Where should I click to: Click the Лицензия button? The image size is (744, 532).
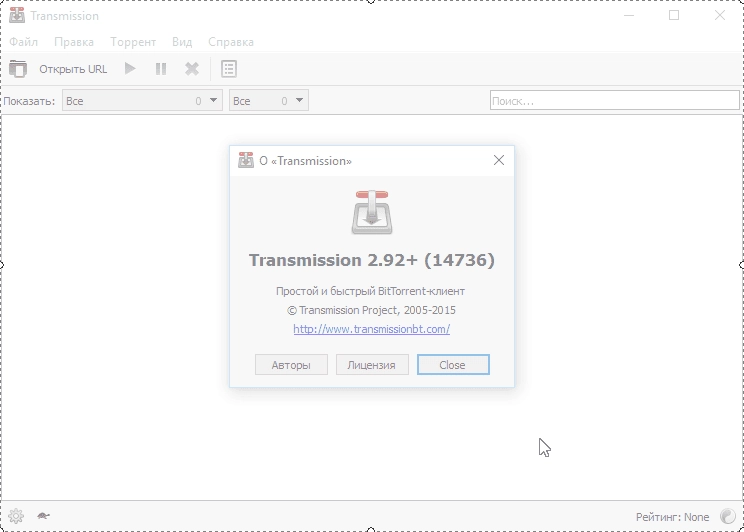[372, 365]
